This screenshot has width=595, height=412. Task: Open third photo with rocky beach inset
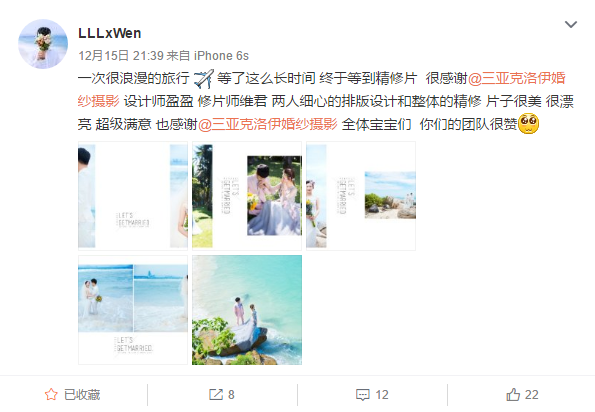pyautogui.click(x=361, y=196)
